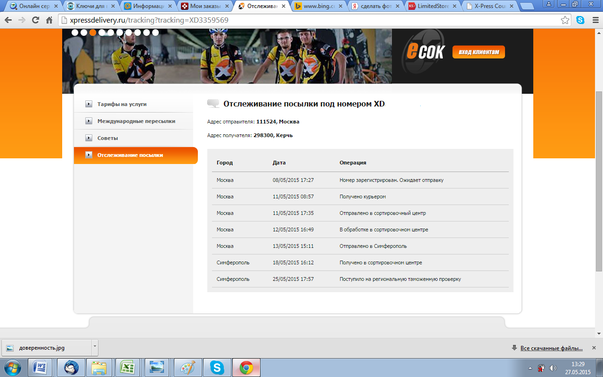Open the Все скачанные файлы link
Viewport: 603px width, 377px height.
coord(551,348)
